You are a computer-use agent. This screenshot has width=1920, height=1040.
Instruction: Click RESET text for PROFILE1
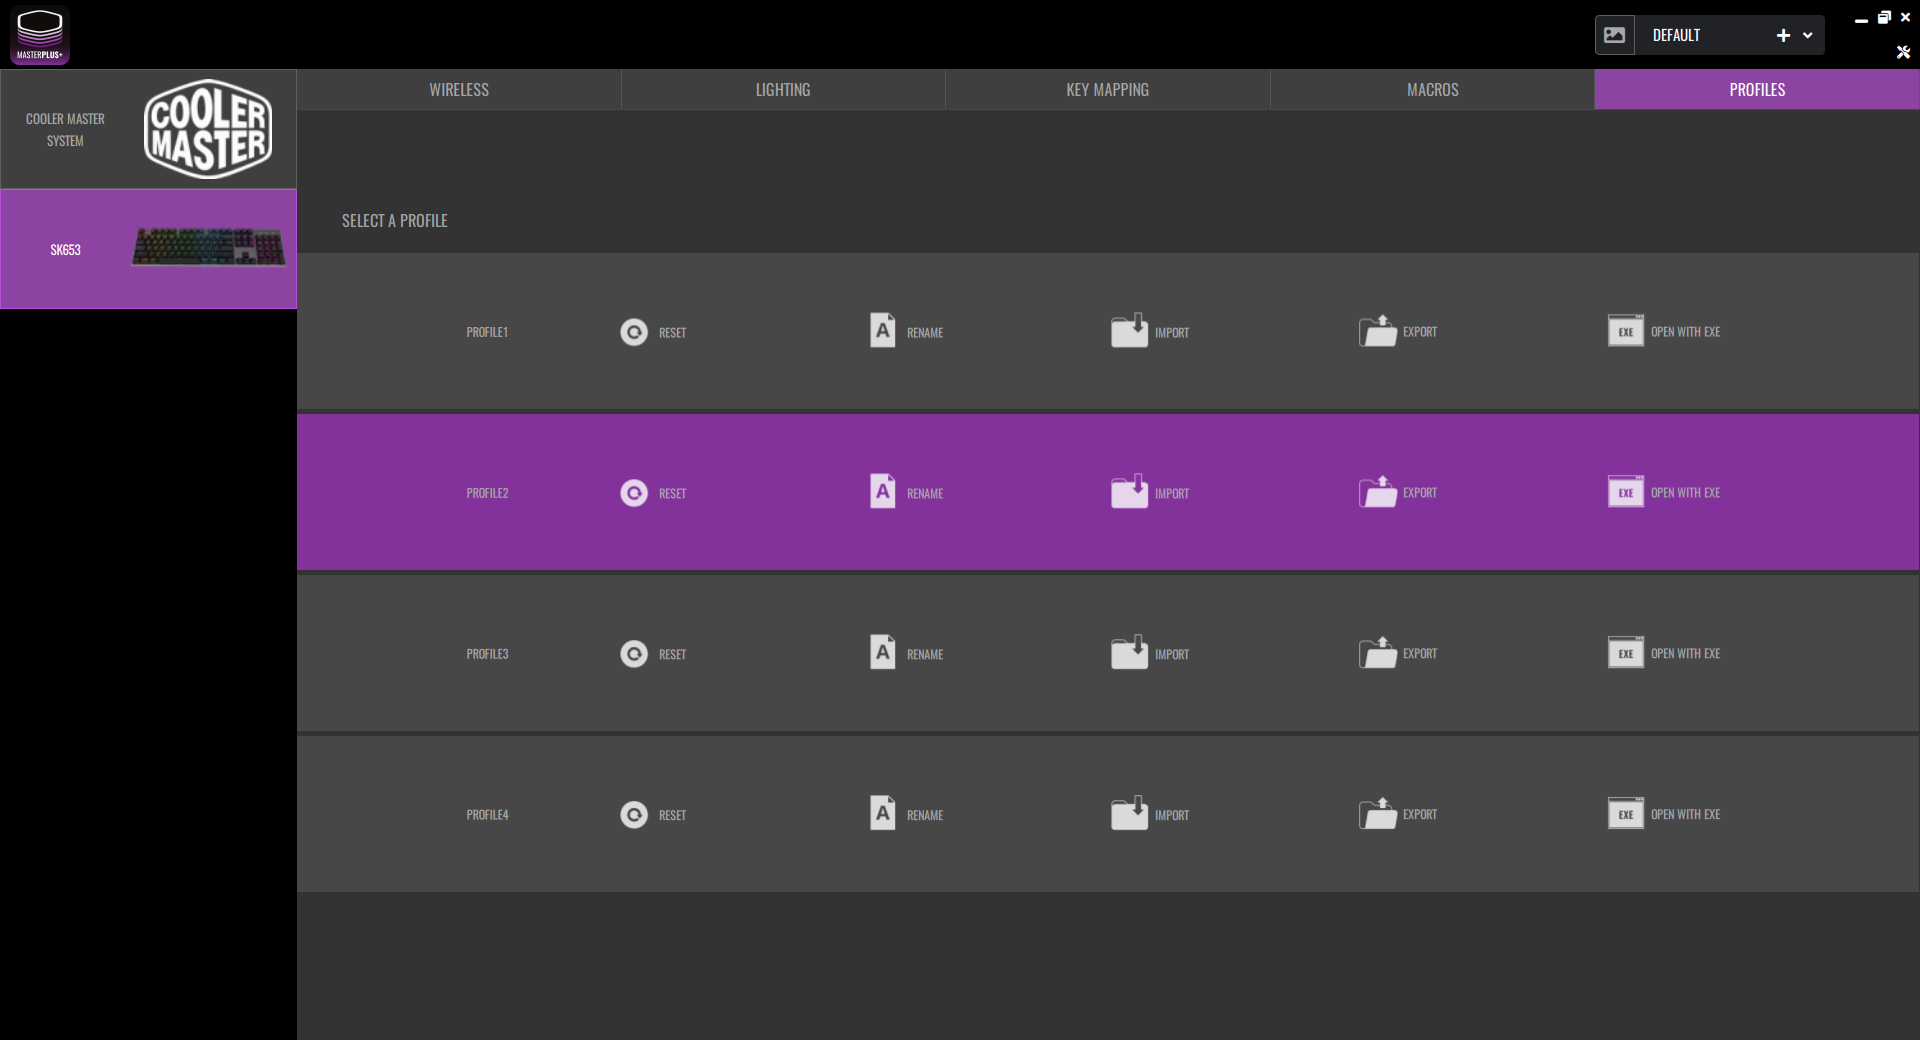point(672,333)
